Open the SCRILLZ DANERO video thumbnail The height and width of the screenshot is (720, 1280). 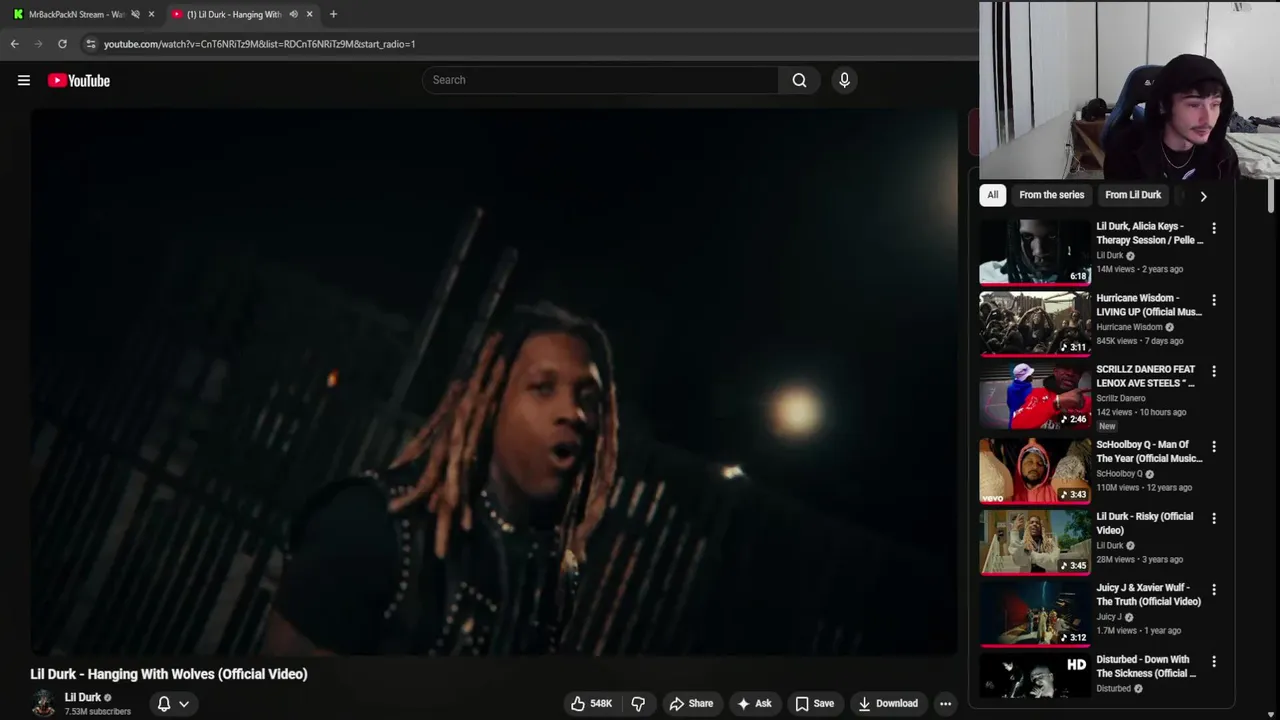(1035, 395)
